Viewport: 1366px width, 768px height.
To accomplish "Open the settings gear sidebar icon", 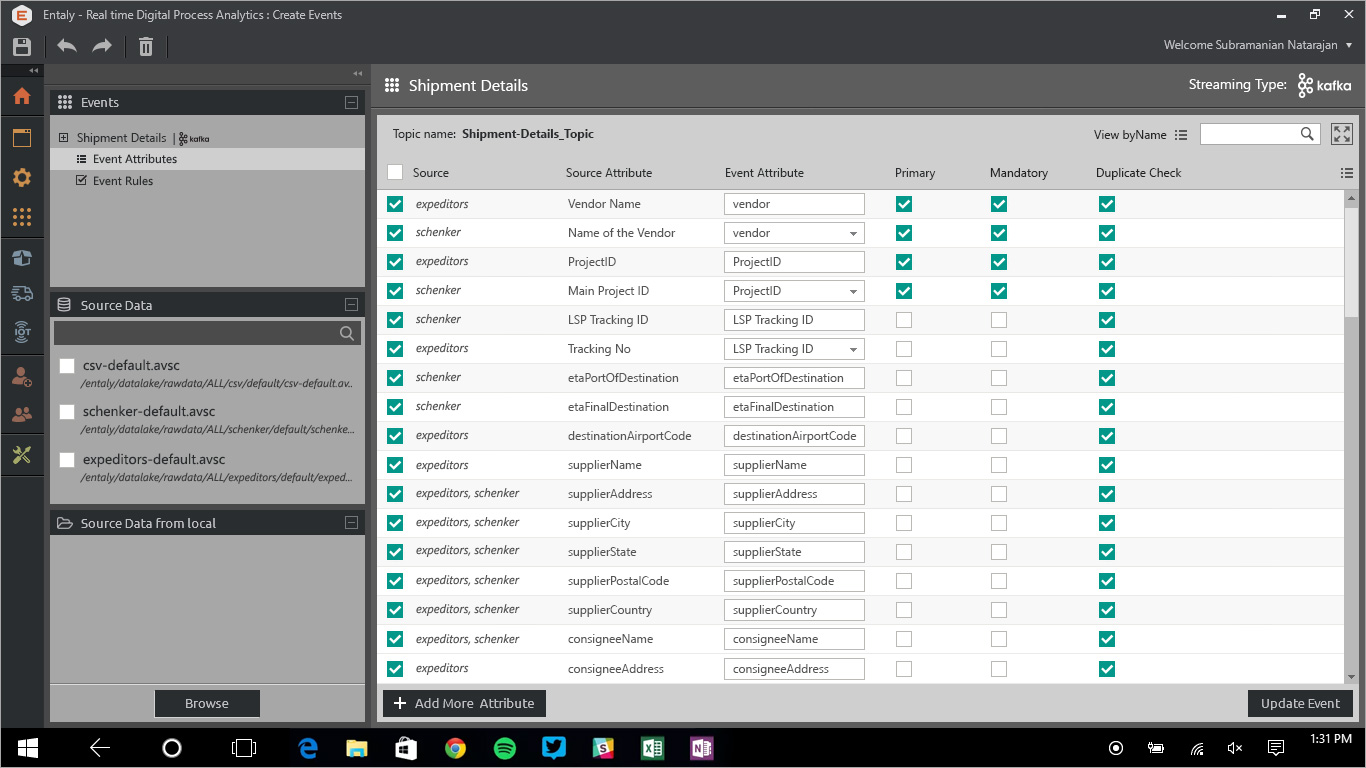I will pyautogui.click(x=22, y=178).
